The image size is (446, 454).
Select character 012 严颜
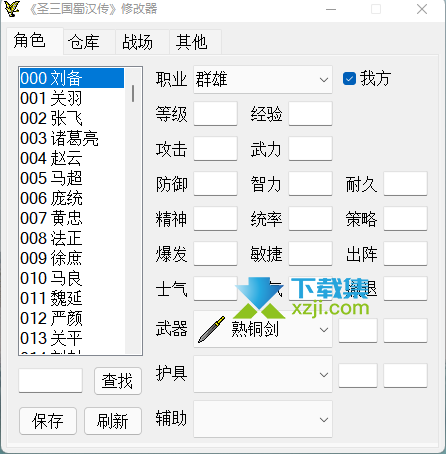pos(72,318)
